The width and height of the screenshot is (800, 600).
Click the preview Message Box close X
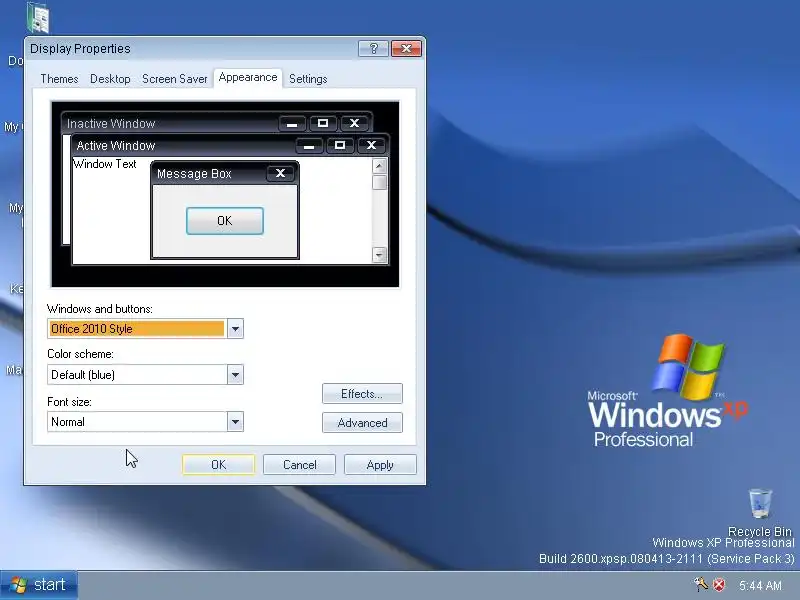tap(280, 173)
